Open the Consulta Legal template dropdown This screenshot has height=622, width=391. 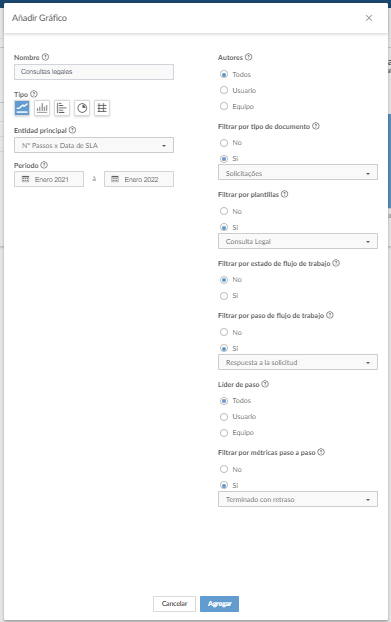pos(298,241)
